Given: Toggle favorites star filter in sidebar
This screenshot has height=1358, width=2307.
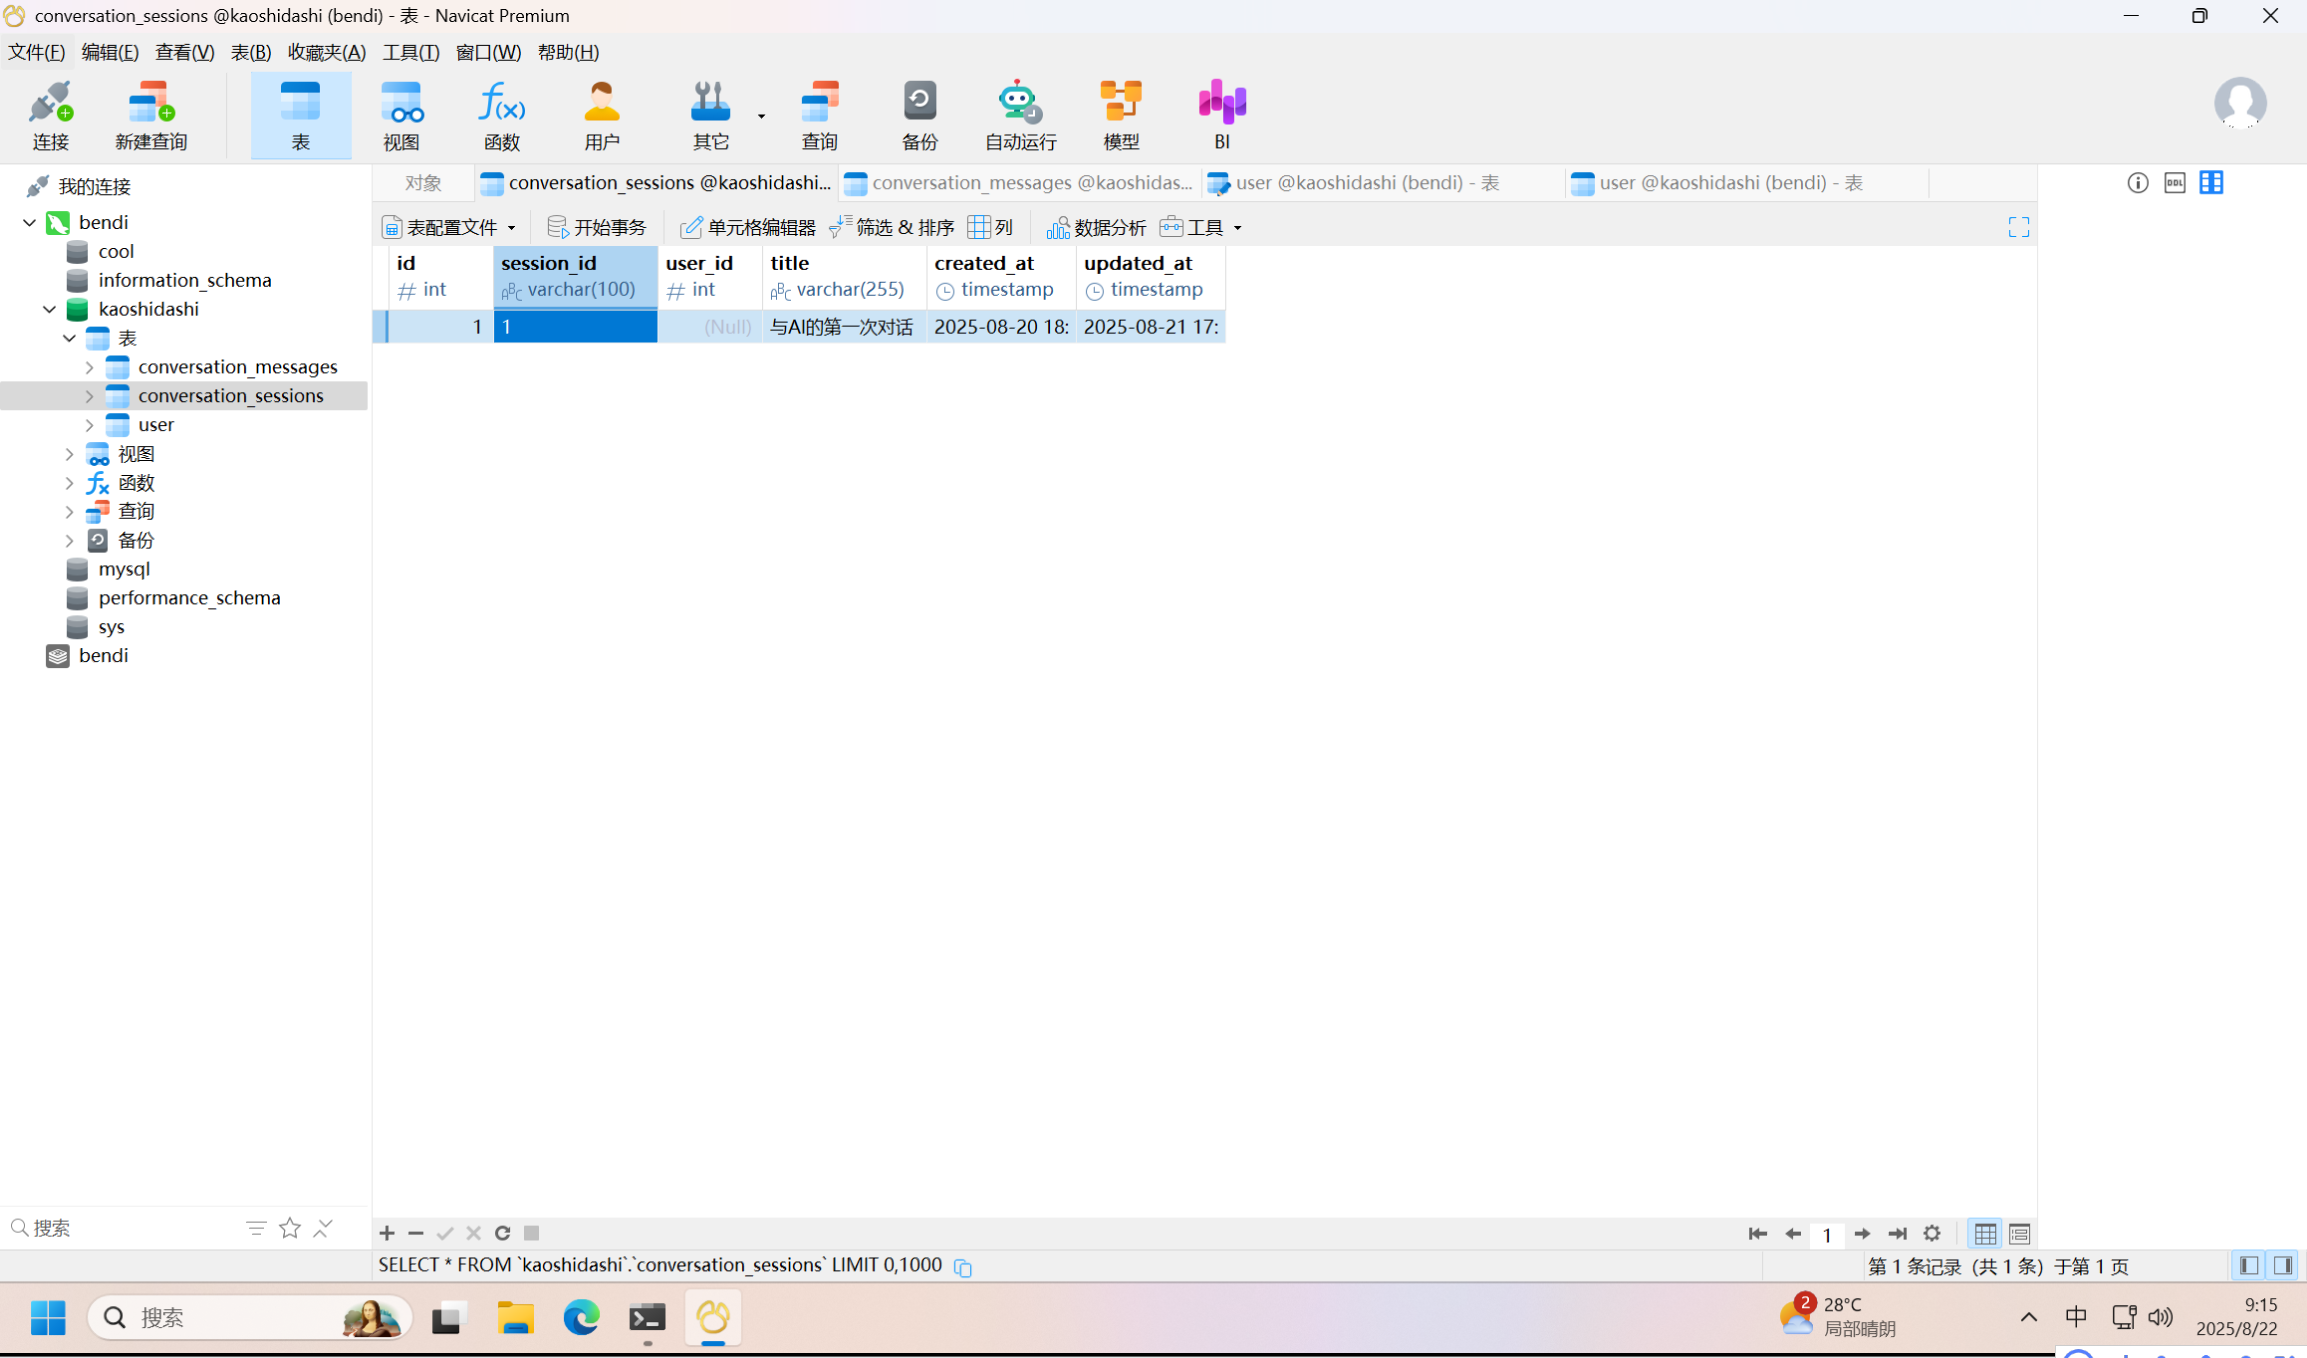Looking at the screenshot, I should point(290,1228).
